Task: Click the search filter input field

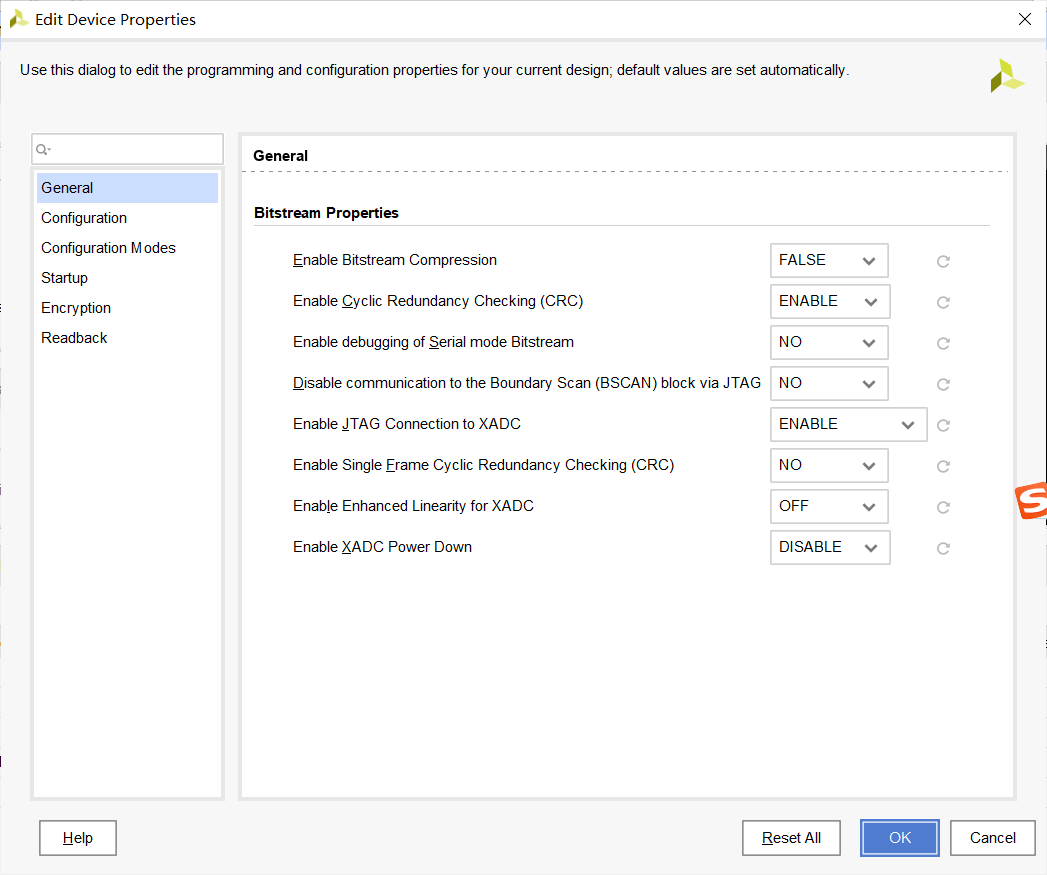Action: pyautogui.click(x=127, y=149)
